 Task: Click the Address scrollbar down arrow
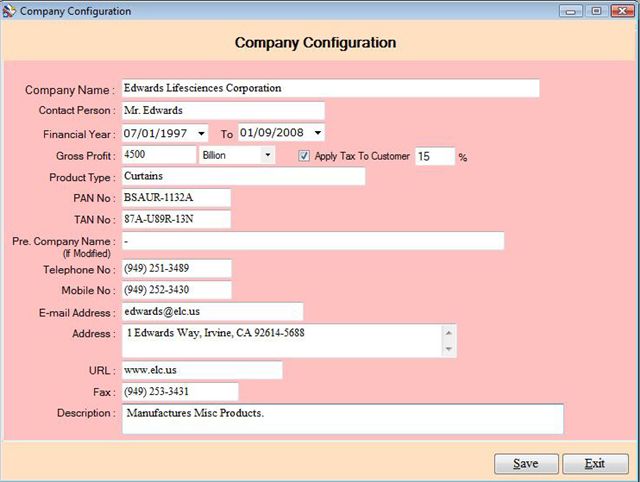point(449,349)
